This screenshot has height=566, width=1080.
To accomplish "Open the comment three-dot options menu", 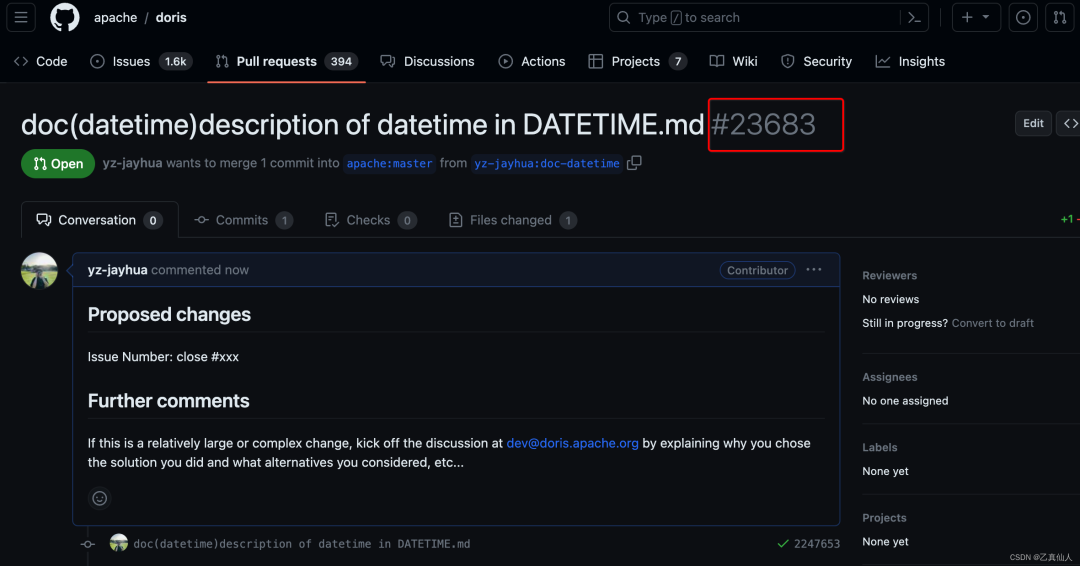I will pyautogui.click(x=813, y=270).
